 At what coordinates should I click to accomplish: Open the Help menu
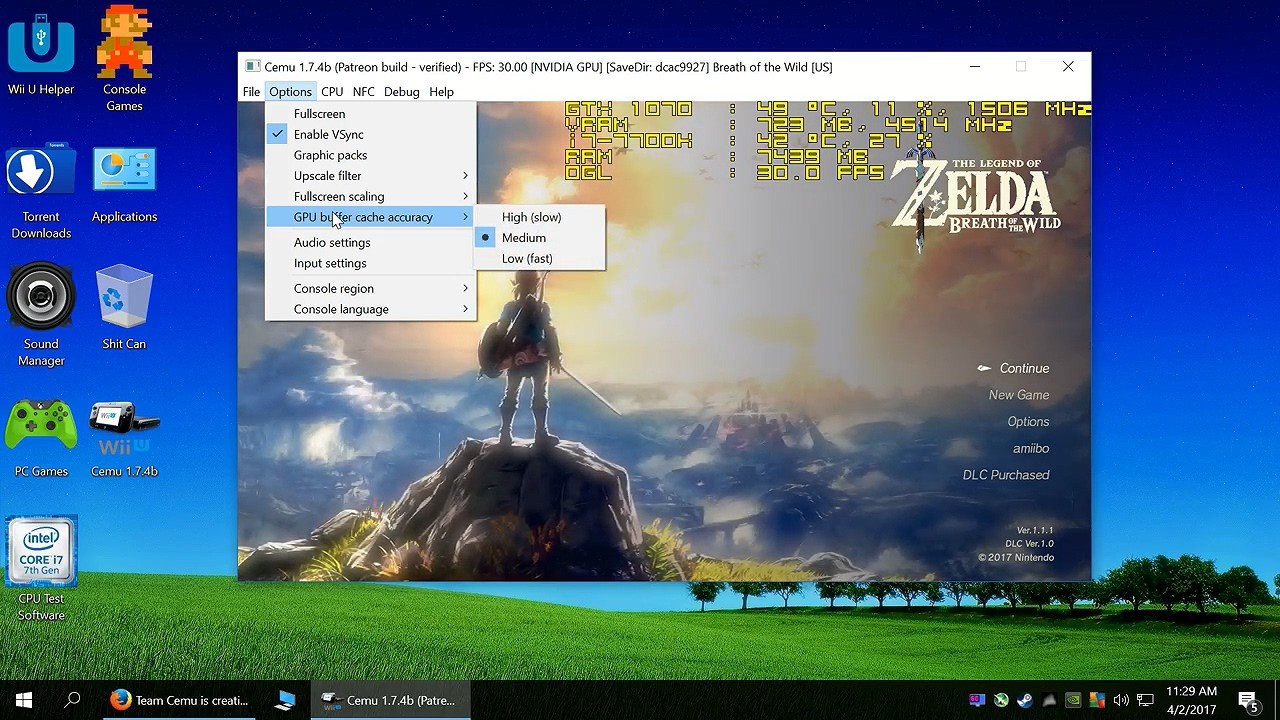point(441,92)
